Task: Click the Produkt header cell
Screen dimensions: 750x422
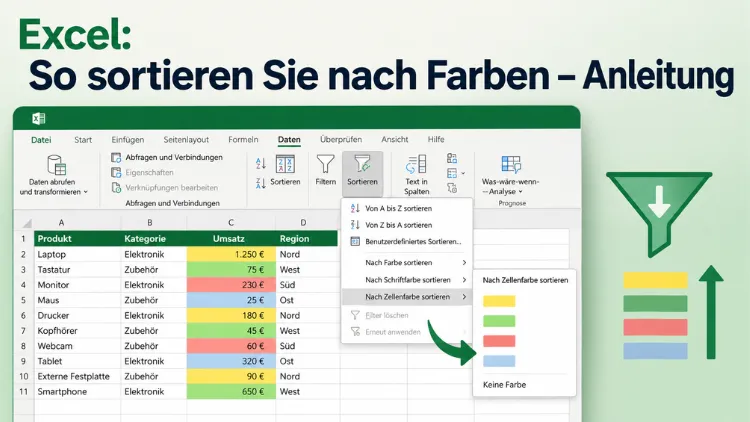Action: click(x=77, y=238)
